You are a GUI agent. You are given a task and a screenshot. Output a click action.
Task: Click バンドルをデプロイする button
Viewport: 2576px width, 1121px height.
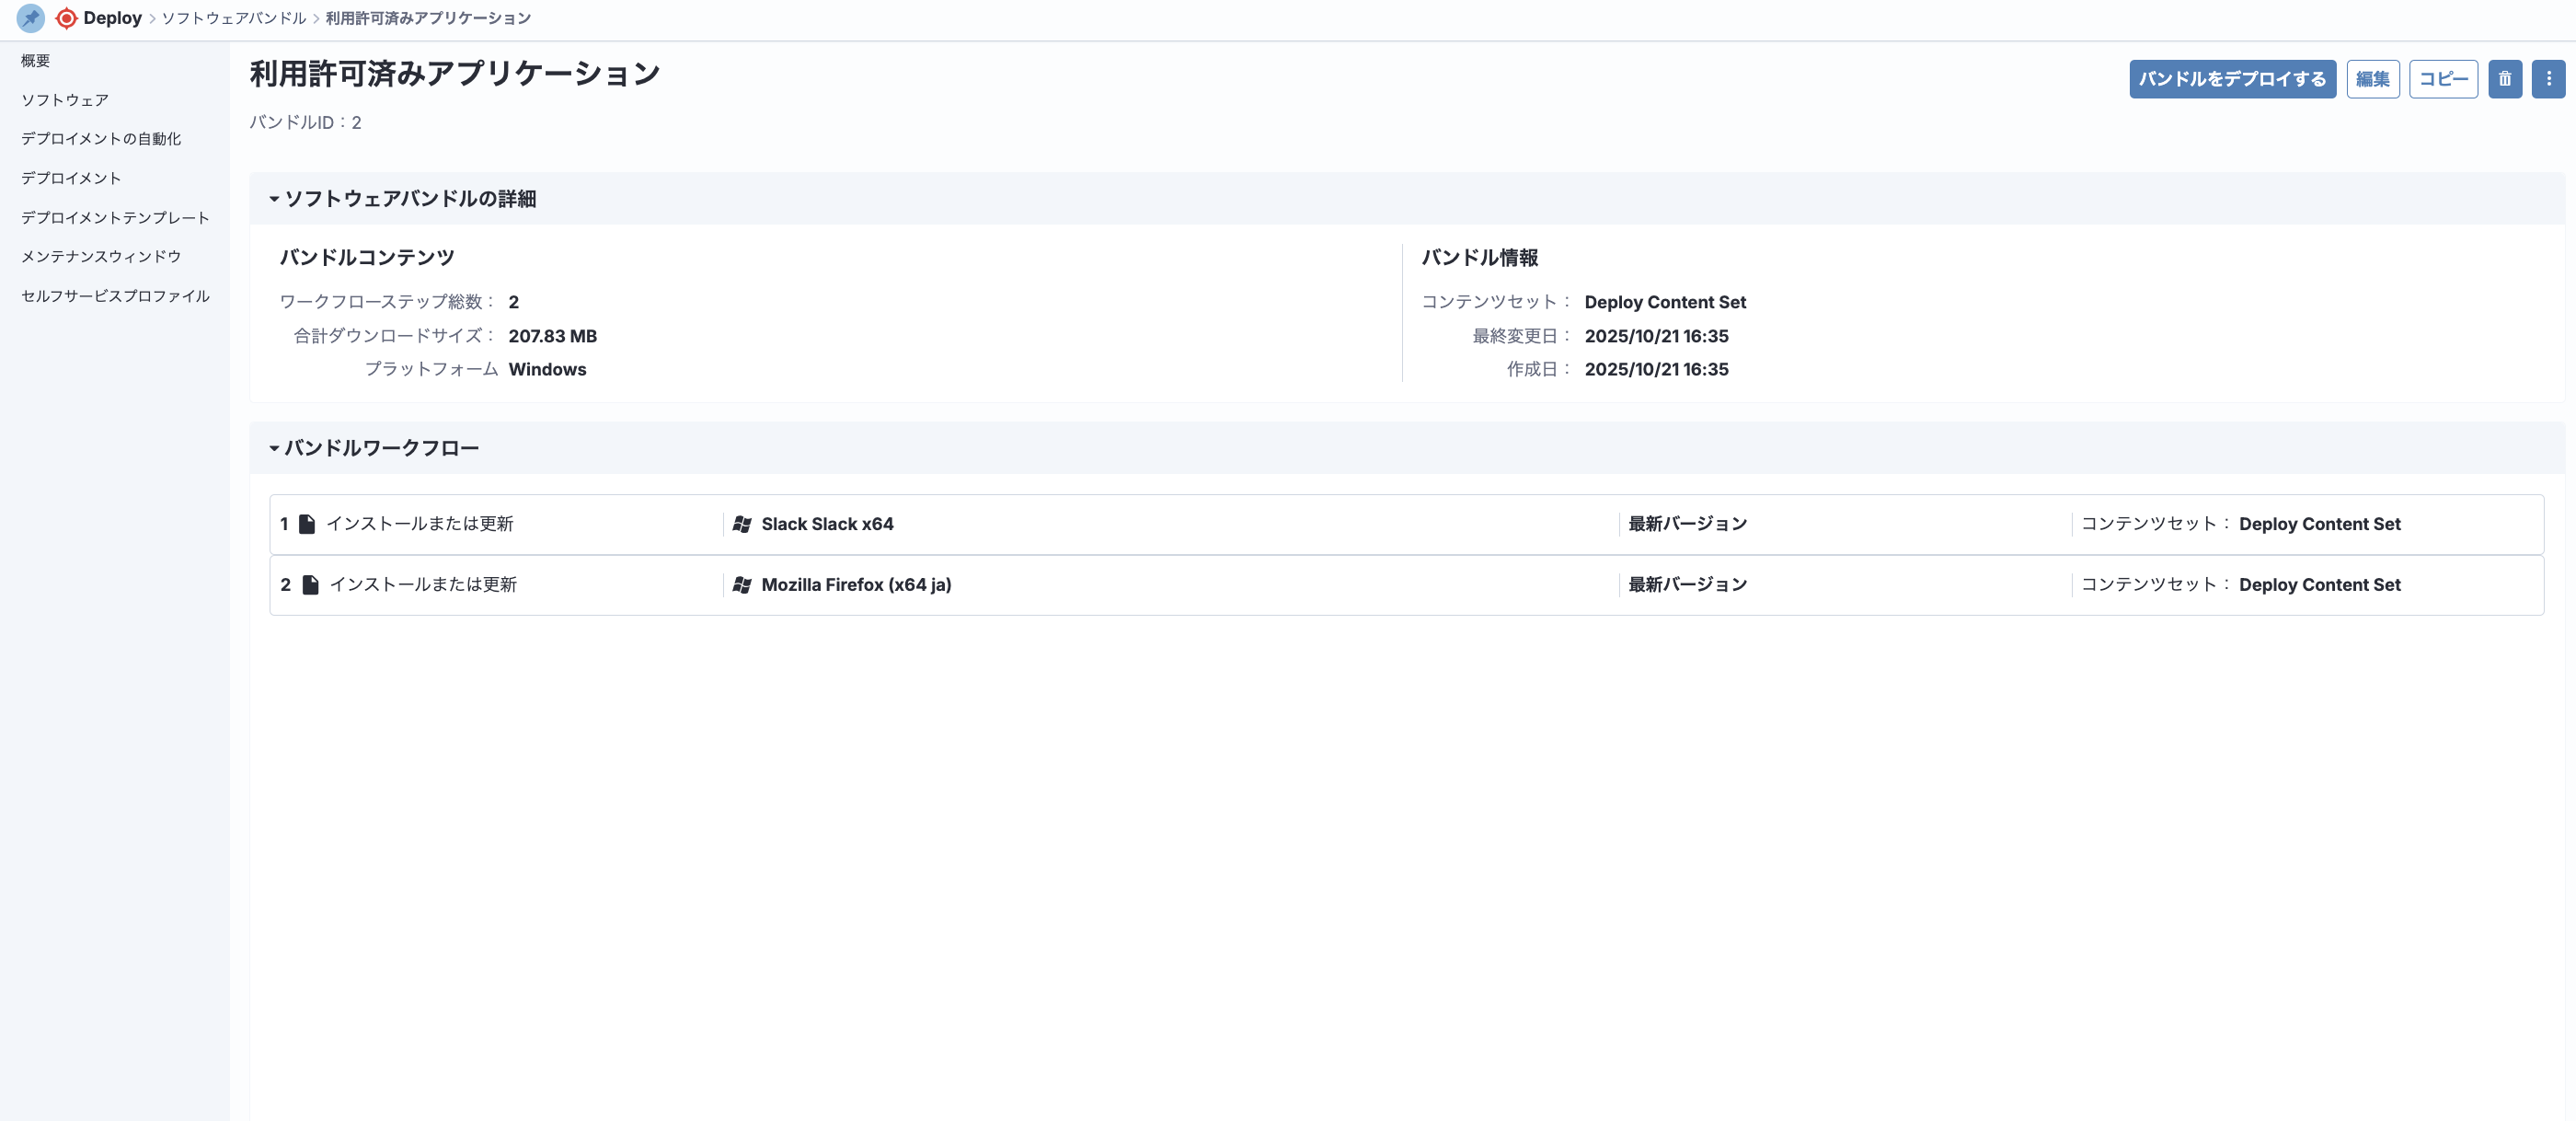click(x=2231, y=79)
